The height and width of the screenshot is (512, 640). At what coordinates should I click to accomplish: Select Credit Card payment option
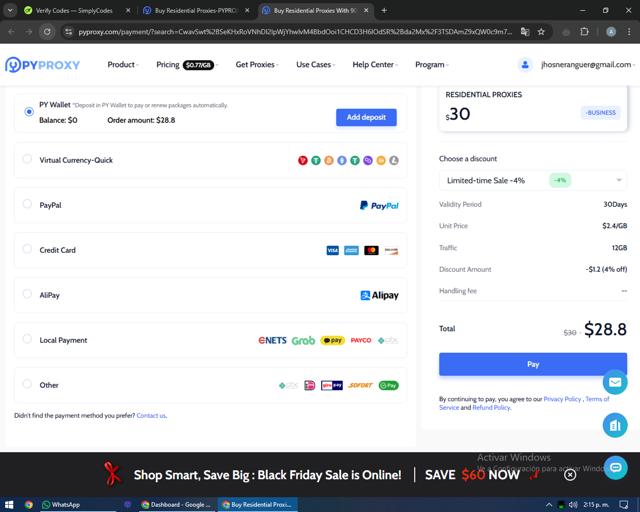pos(27,249)
